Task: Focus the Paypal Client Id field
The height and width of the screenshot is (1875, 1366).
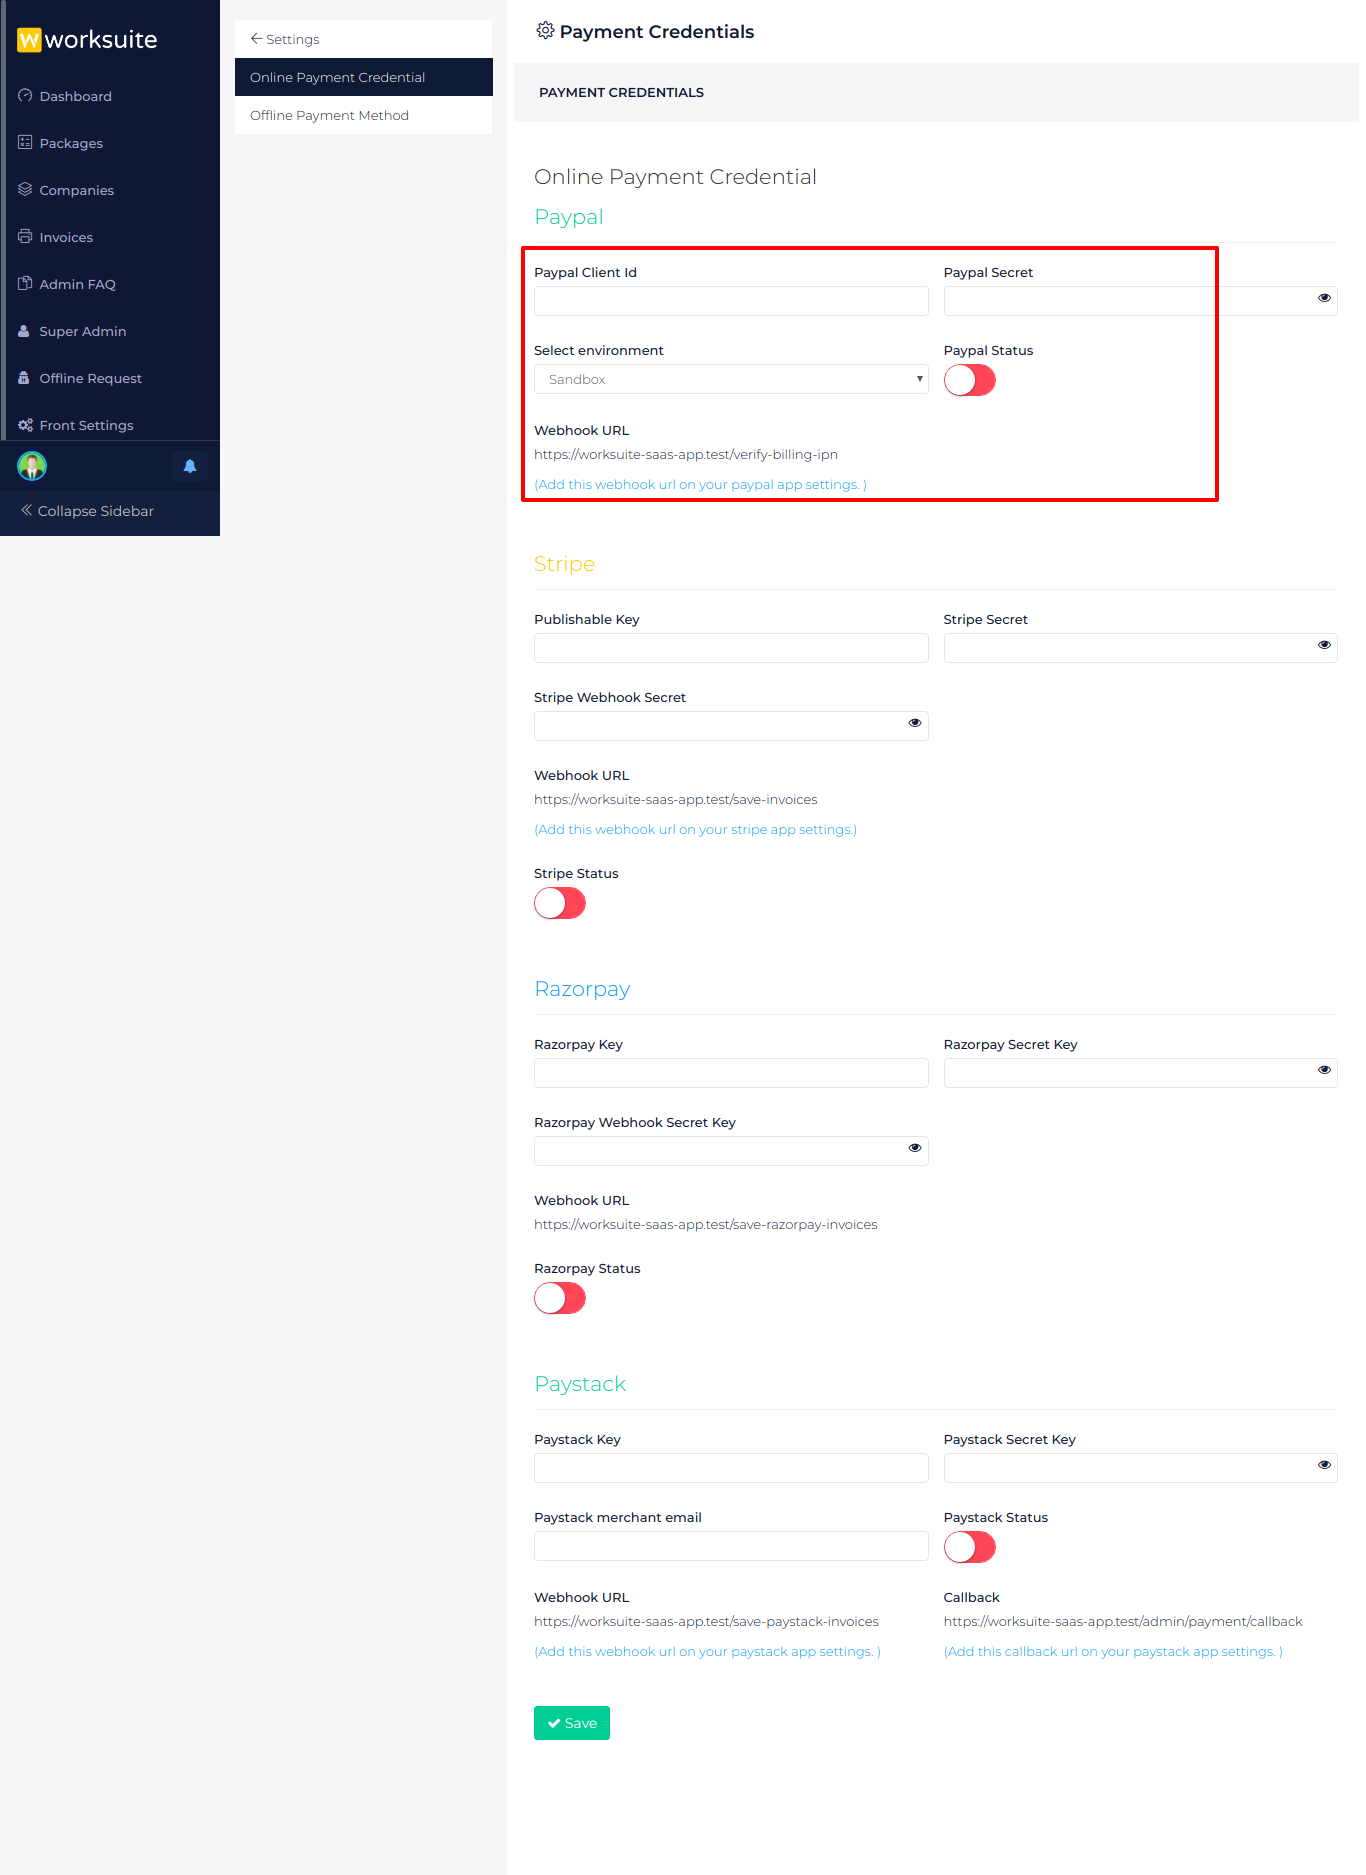Action: click(731, 301)
